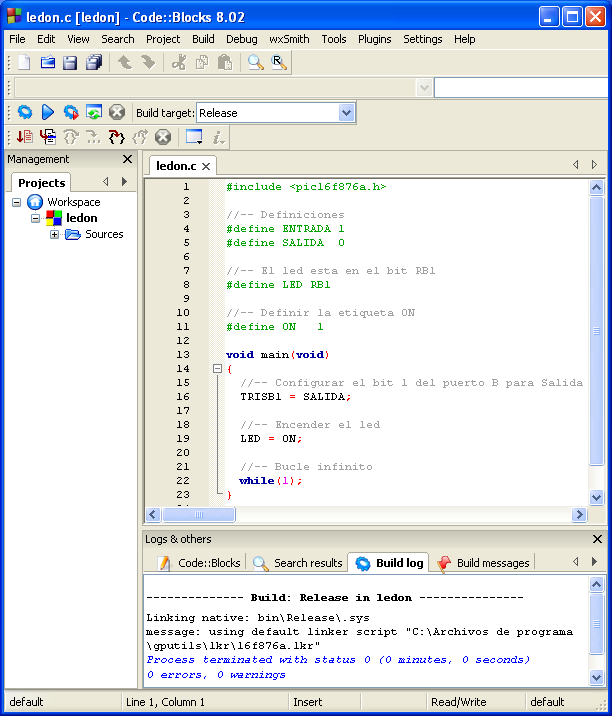Switch to the Build messages tab

[x=484, y=563]
